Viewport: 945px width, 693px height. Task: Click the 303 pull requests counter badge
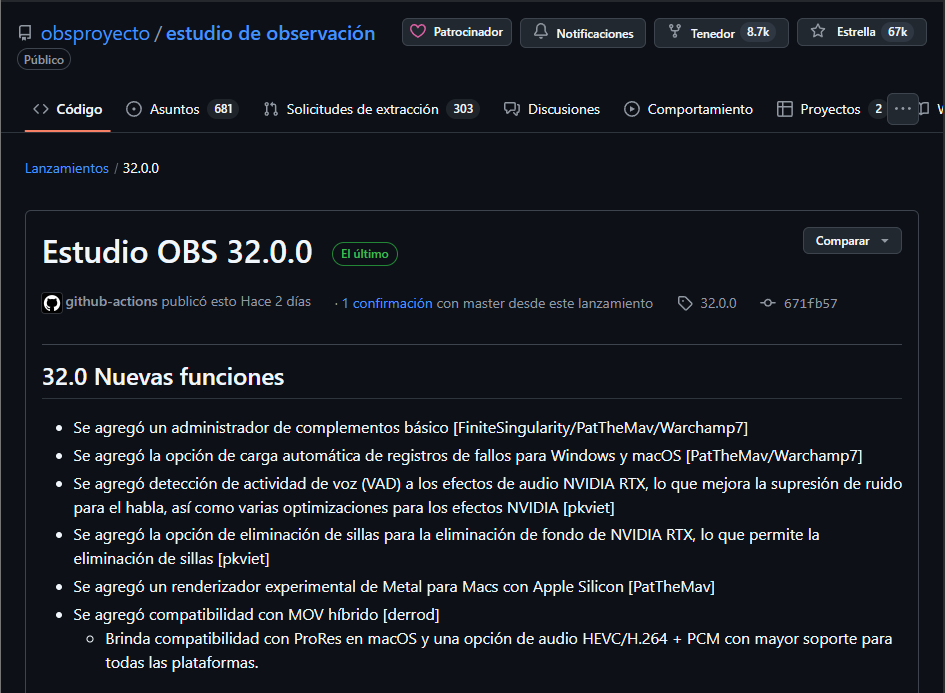click(x=463, y=109)
